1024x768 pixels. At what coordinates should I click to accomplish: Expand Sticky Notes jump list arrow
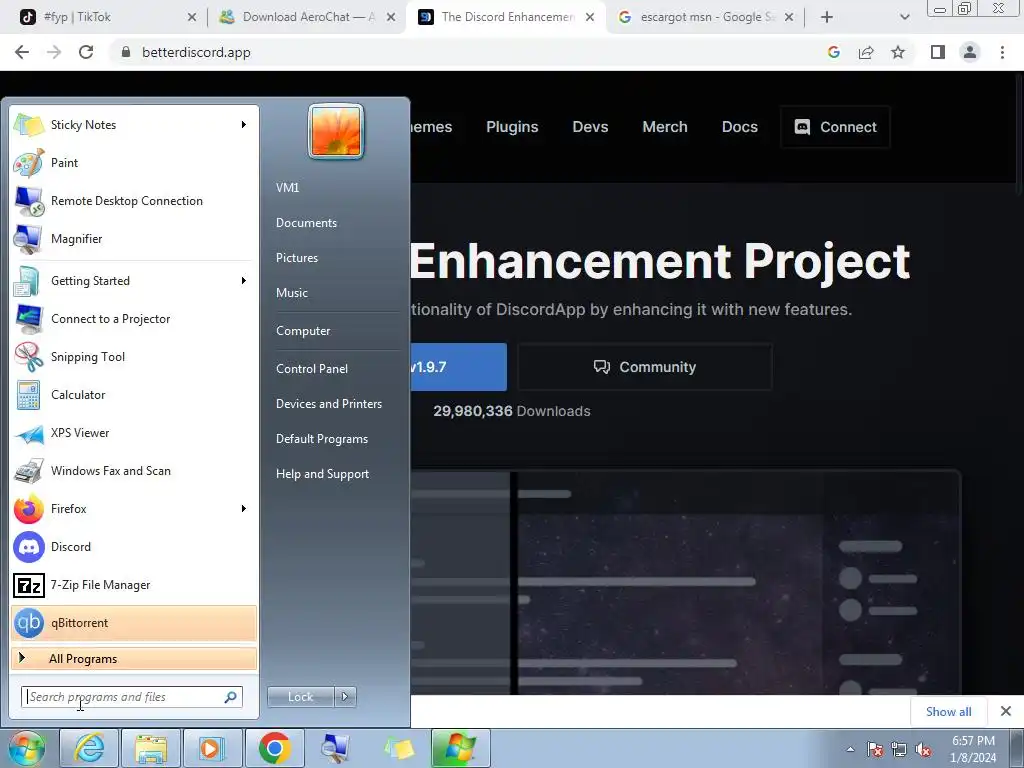[x=244, y=124]
